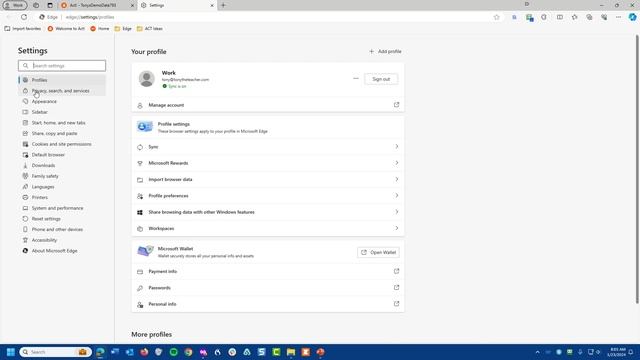This screenshot has height=360, width=640.
Task: Expand Share browsing data with Windows features chevron
Action: pyautogui.click(x=396, y=212)
